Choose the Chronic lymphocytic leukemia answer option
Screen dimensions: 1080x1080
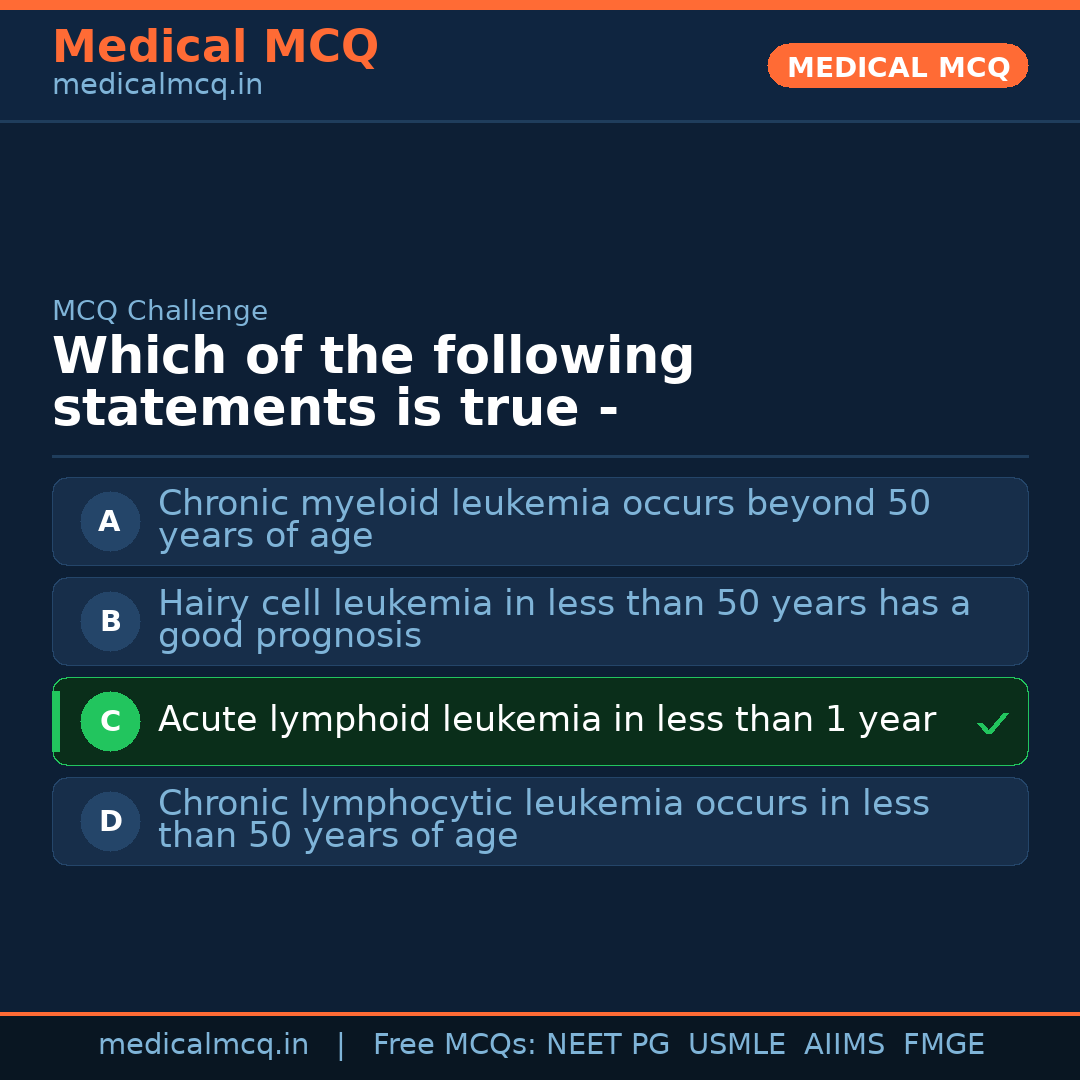coord(544,820)
